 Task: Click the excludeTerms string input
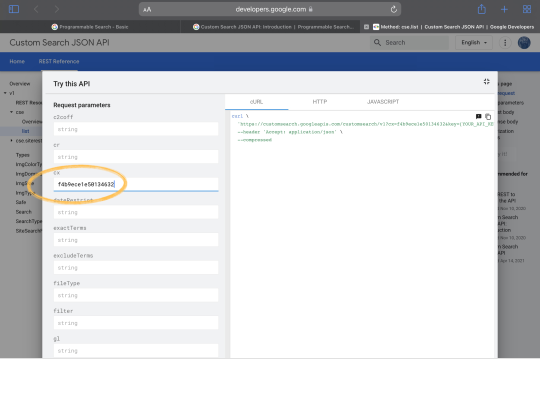(x=136, y=268)
